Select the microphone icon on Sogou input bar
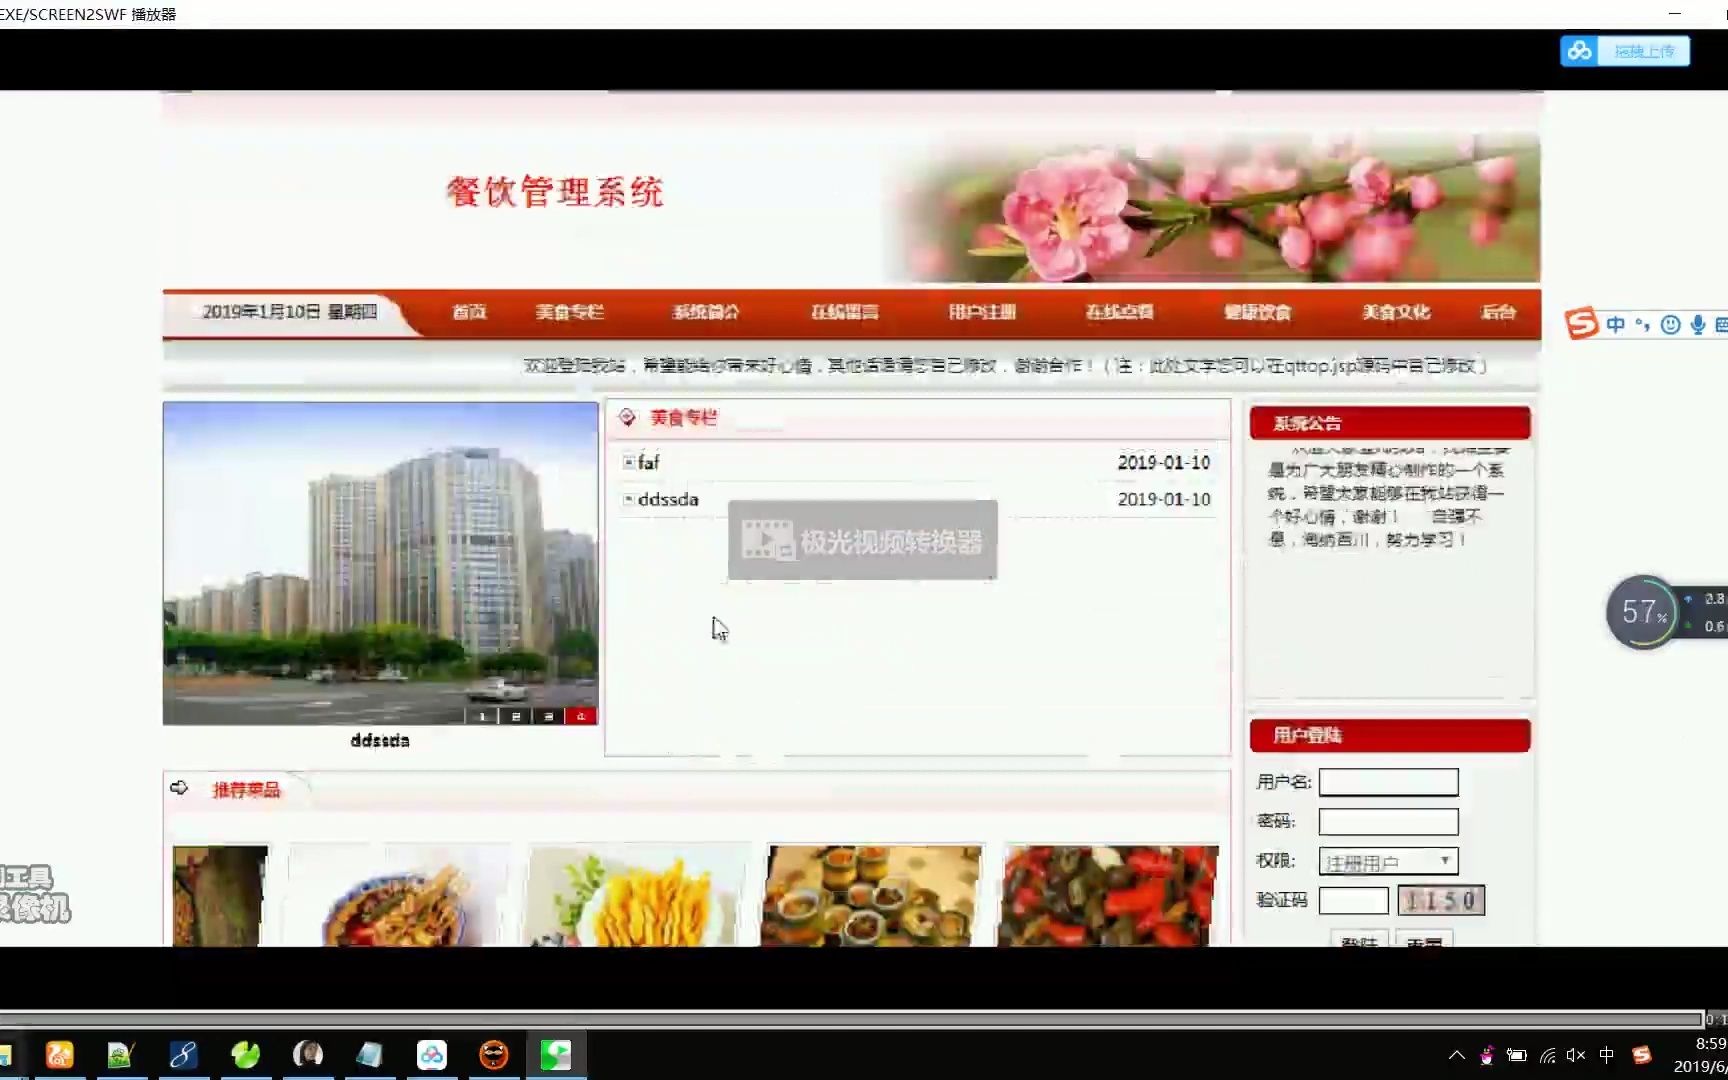1728x1080 pixels. (x=1697, y=324)
